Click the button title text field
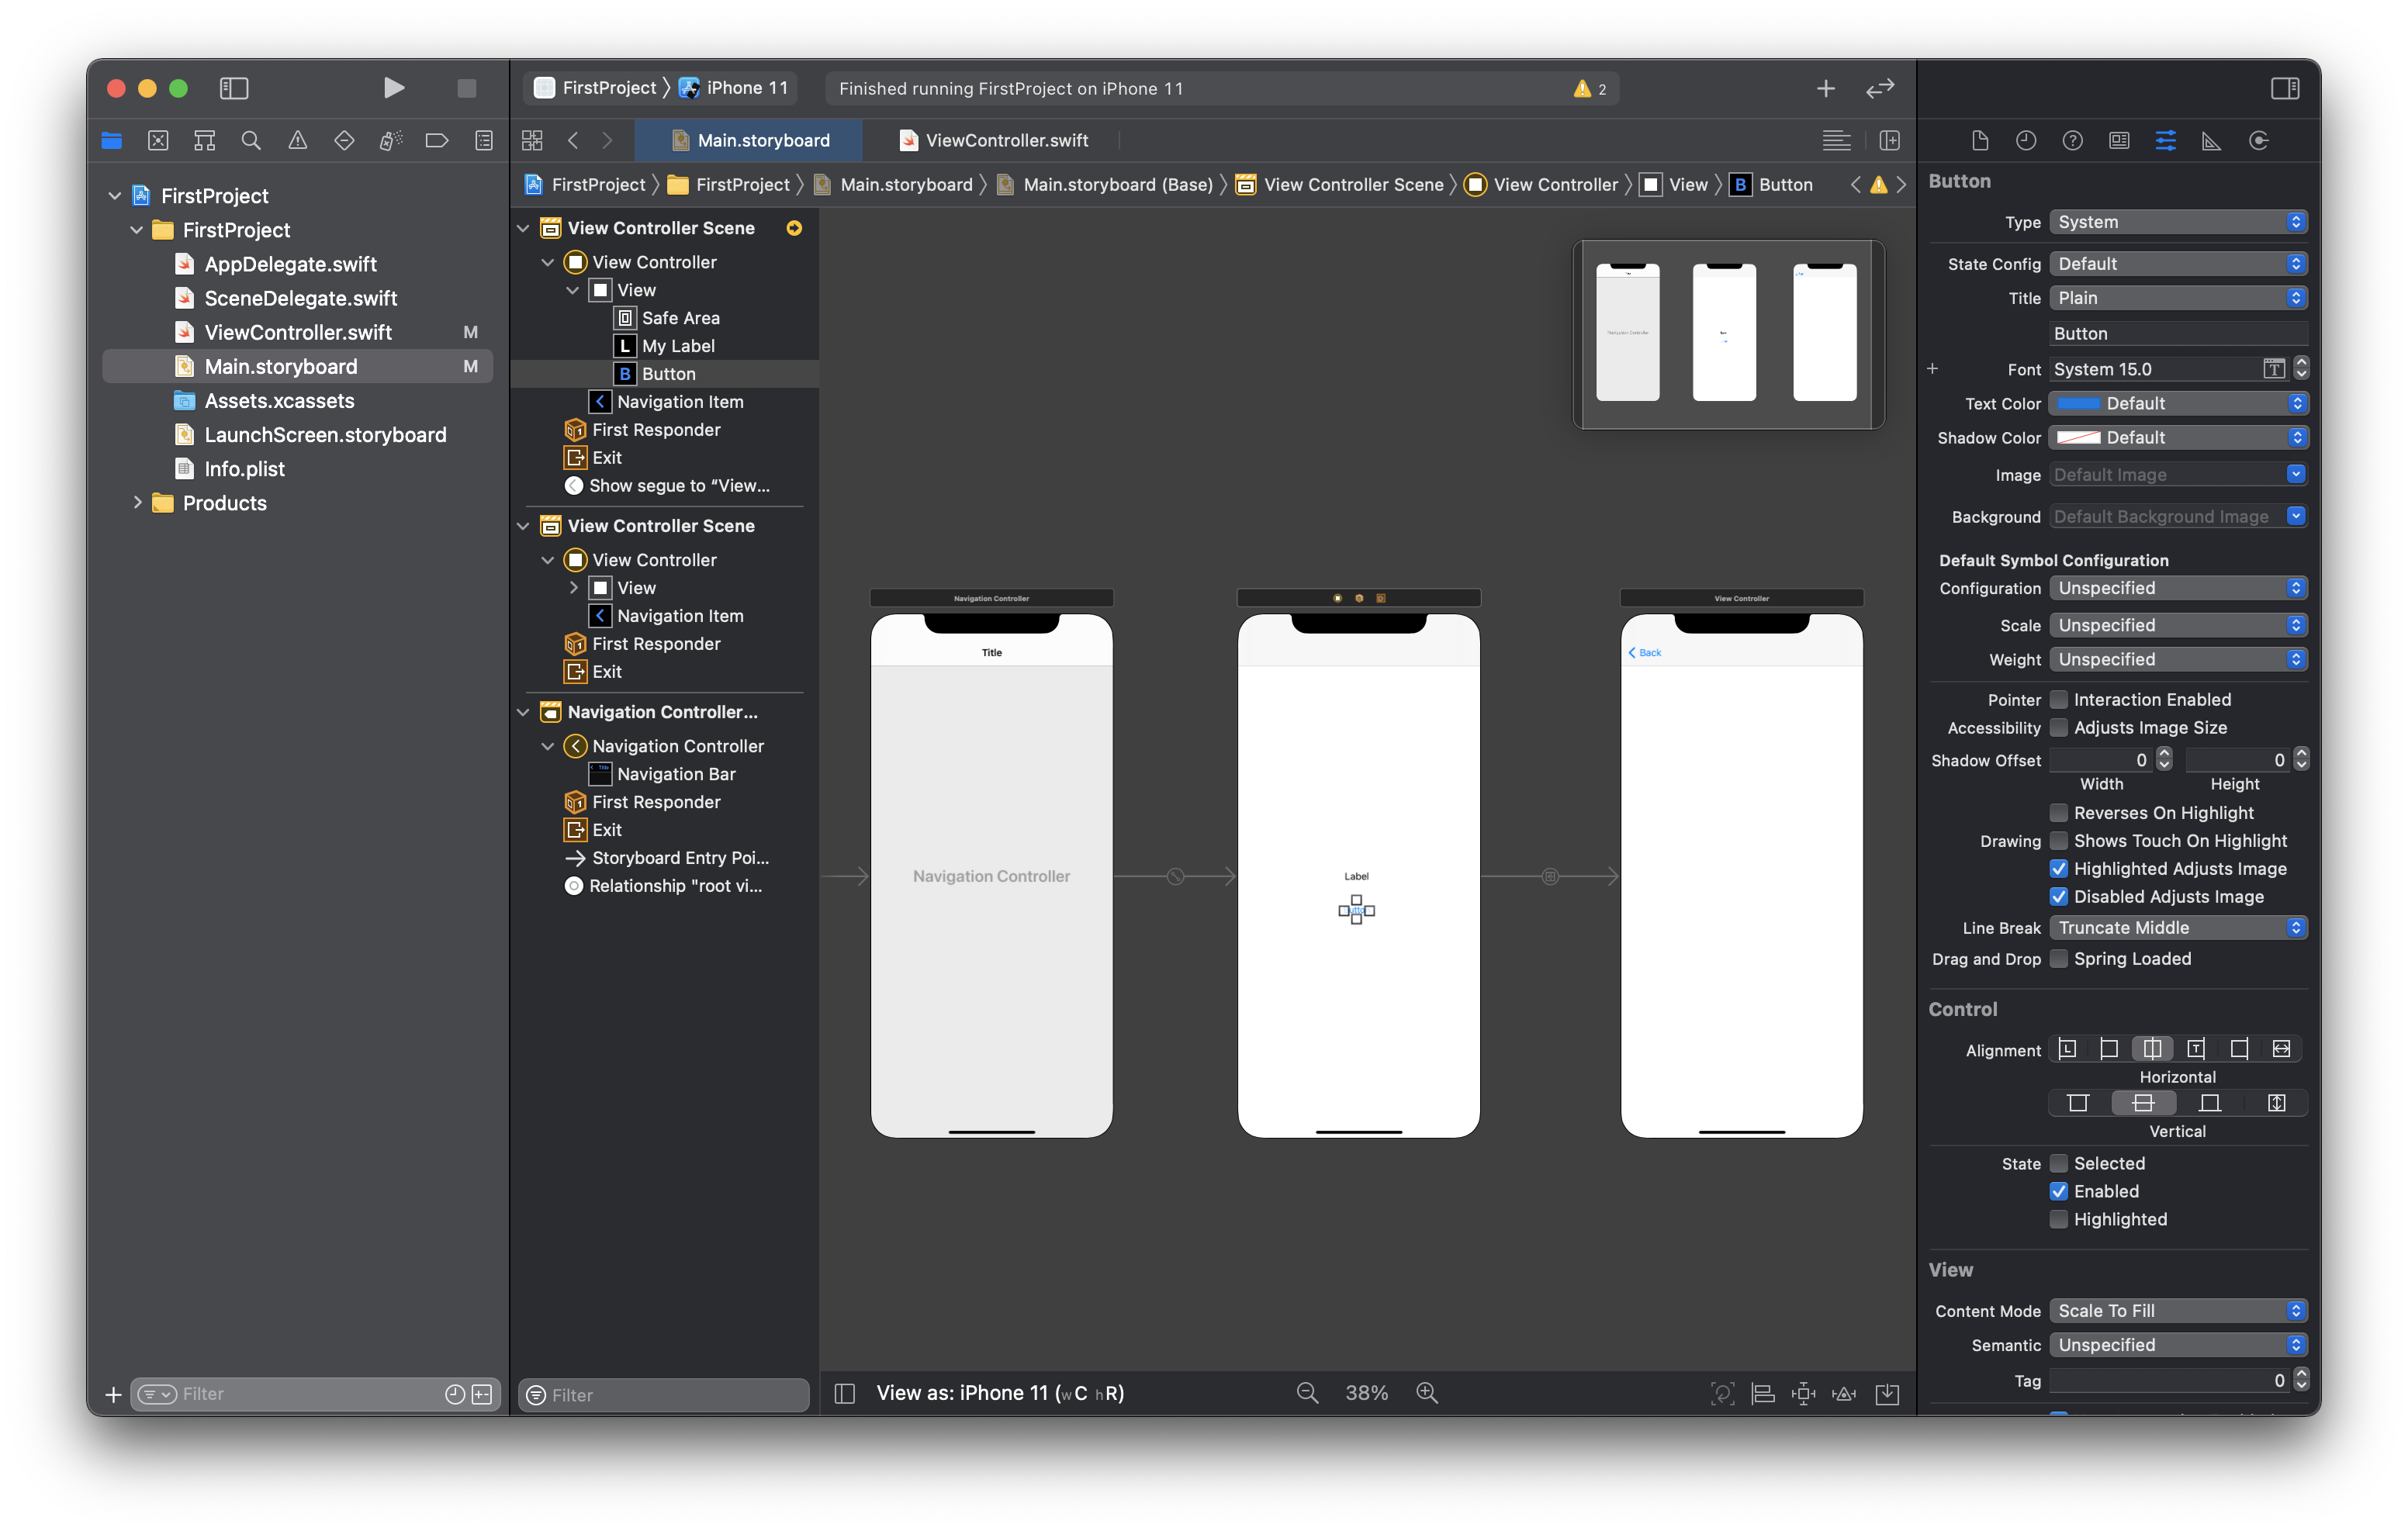This screenshot has width=2408, height=1531. [x=2178, y=334]
